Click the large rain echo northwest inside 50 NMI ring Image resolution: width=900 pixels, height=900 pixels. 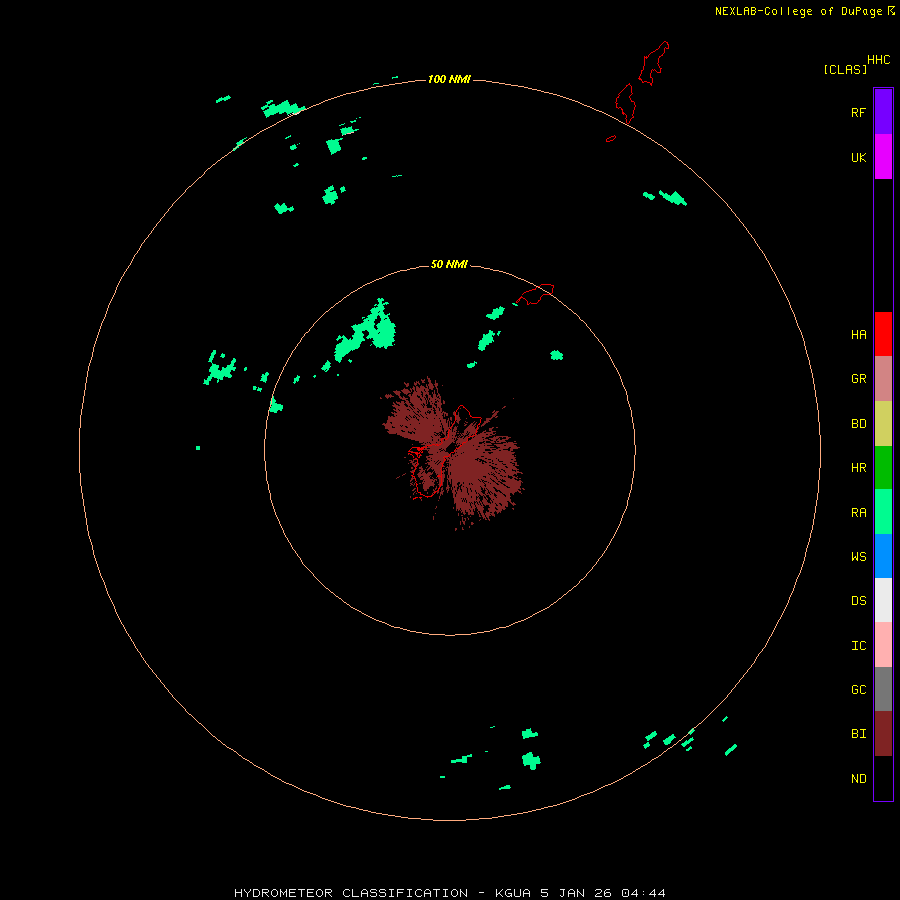(x=367, y=331)
